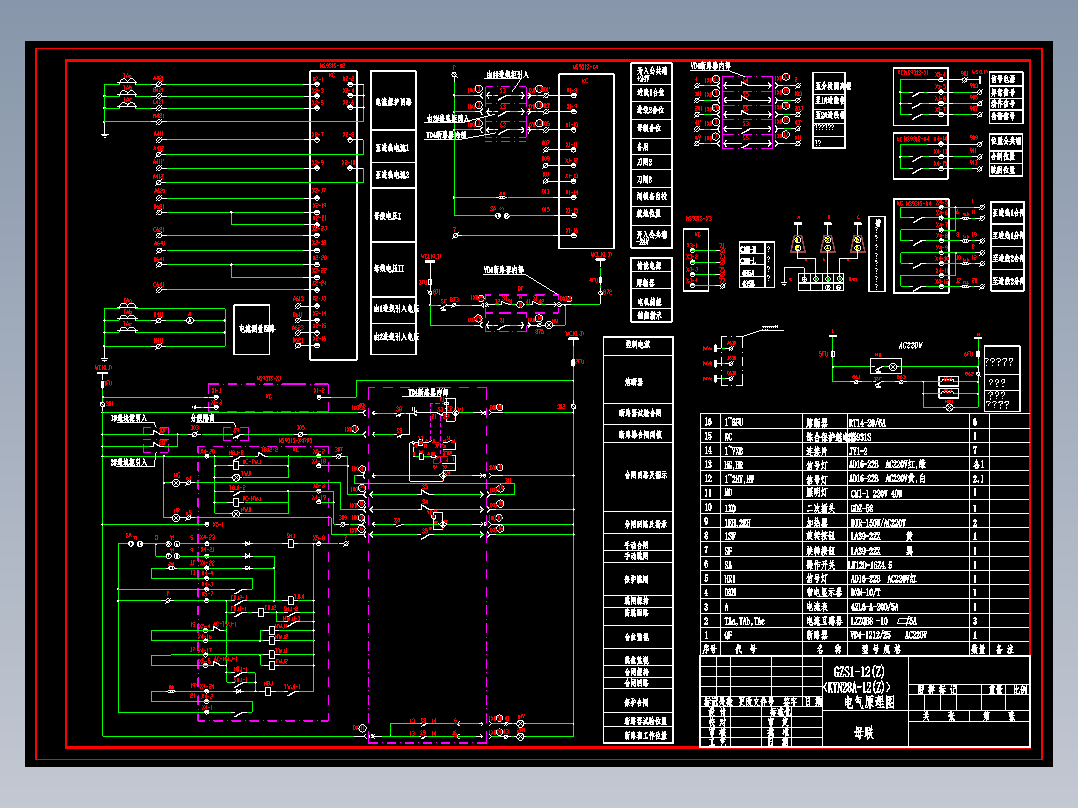
Task: Click the GZS1-12(Z) drawing title text
Action: click(859, 672)
